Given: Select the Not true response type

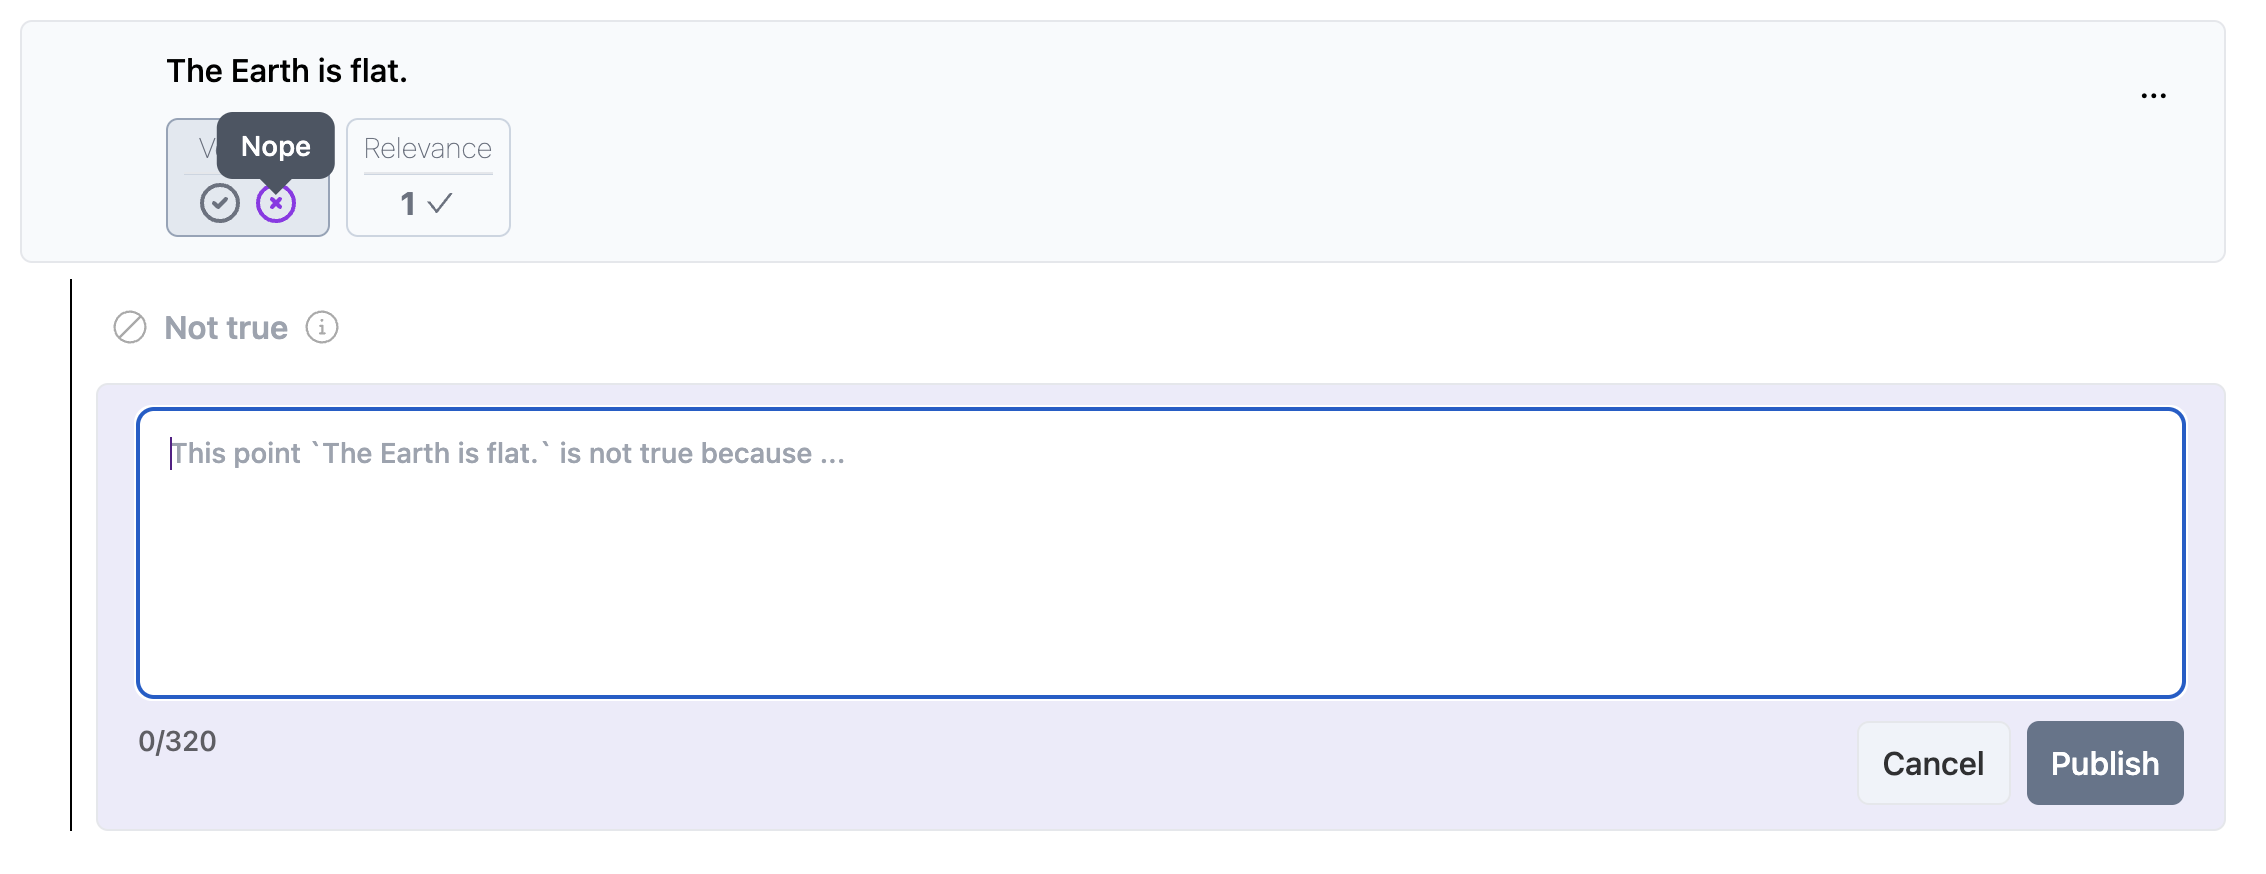Looking at the screenshot, I should [224, 327].
